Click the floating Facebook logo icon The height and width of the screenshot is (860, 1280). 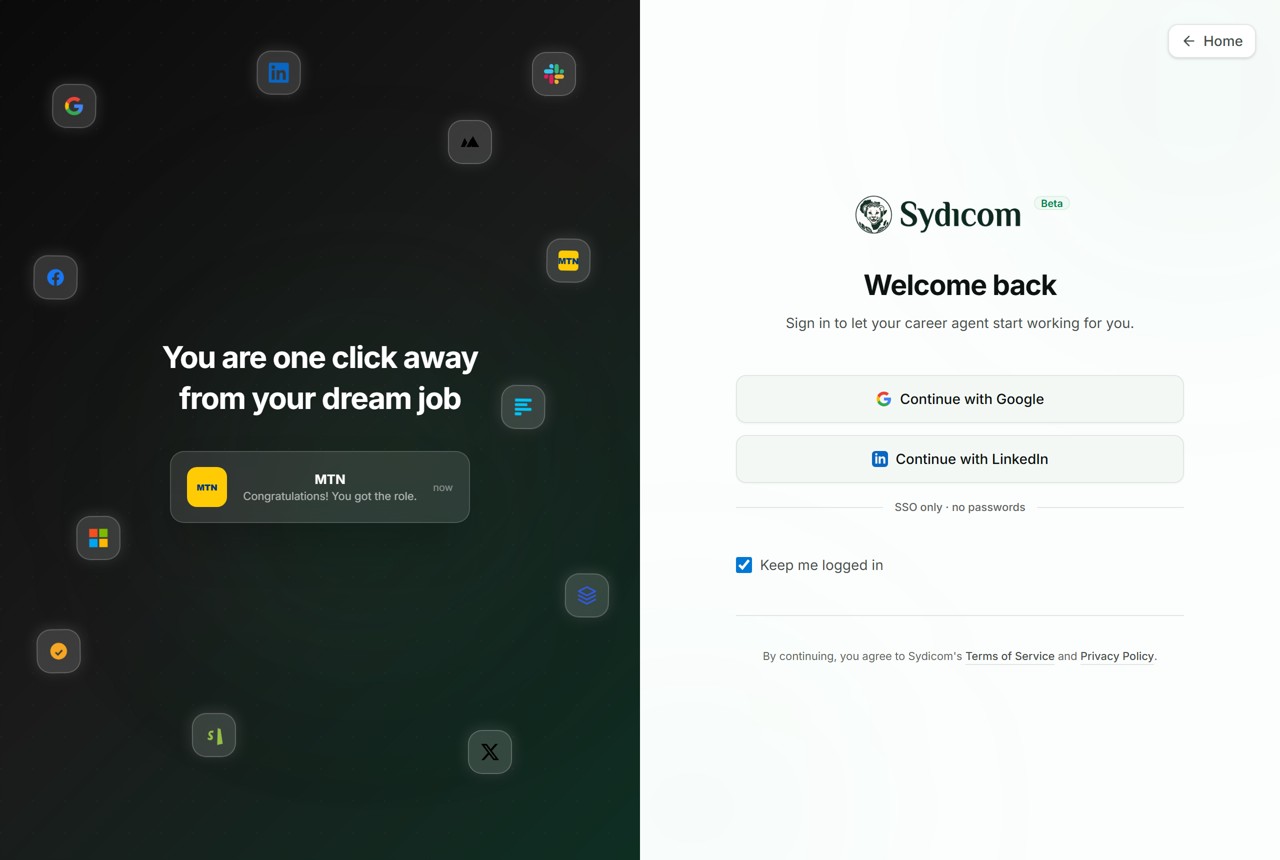point(56,277)
